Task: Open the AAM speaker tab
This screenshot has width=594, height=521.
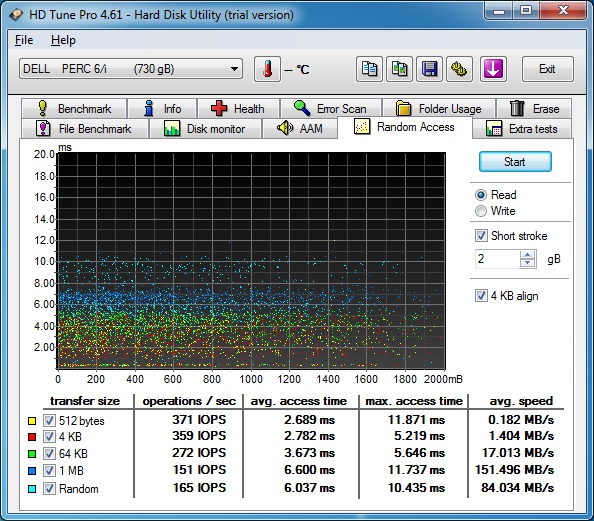Action: [x=300, y=129]
